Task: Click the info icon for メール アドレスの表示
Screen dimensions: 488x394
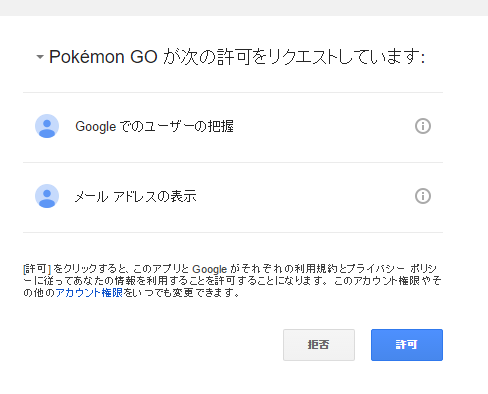Action: [x=423, y=196]
